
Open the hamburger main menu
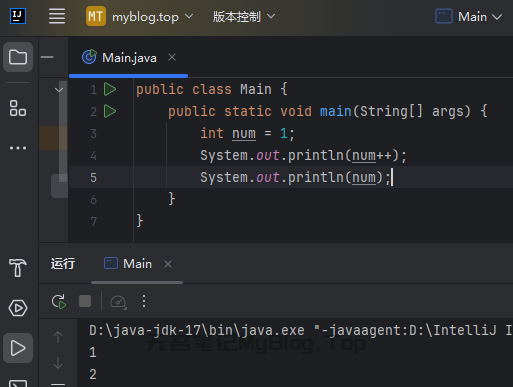tap(57, 16)
